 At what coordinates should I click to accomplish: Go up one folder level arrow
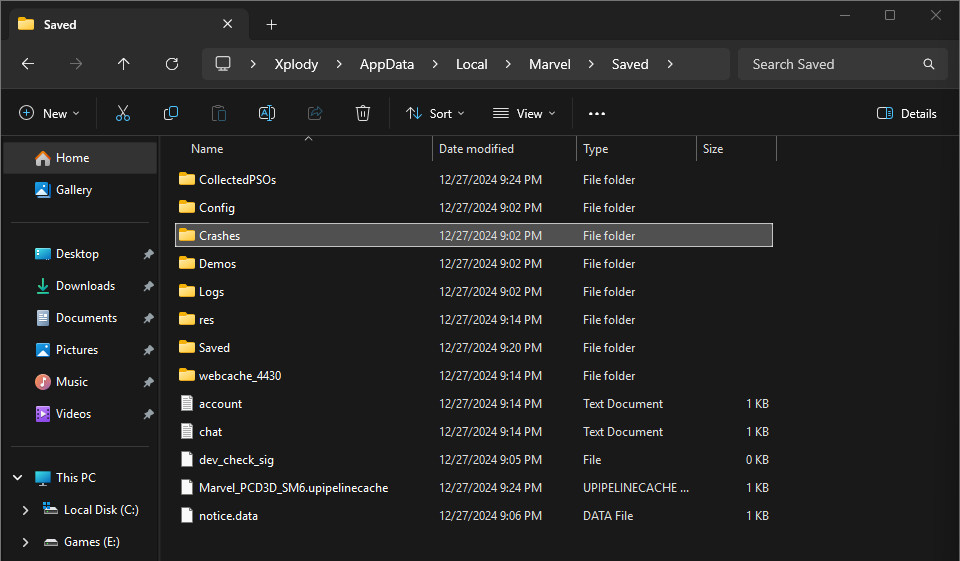pyautogui.click(x=123, y=64)
